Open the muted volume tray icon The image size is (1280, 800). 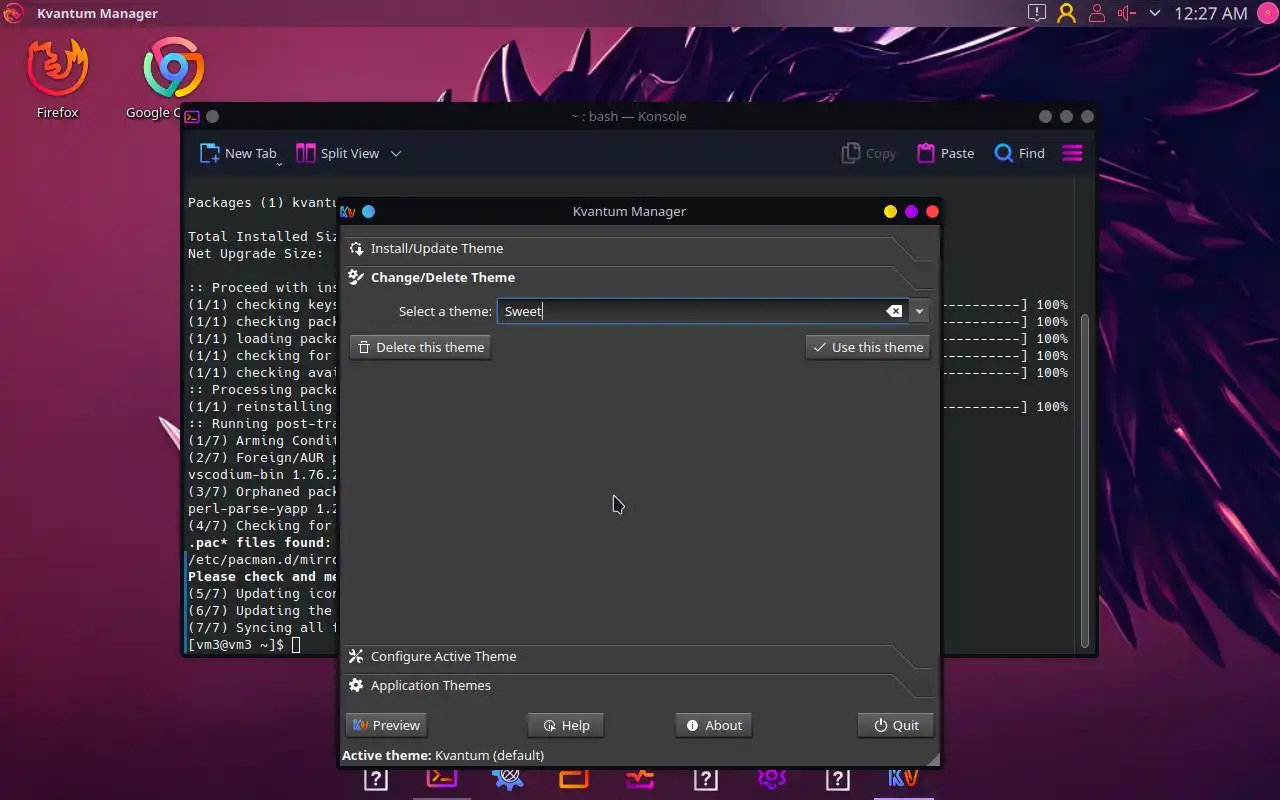[1127, 13]
